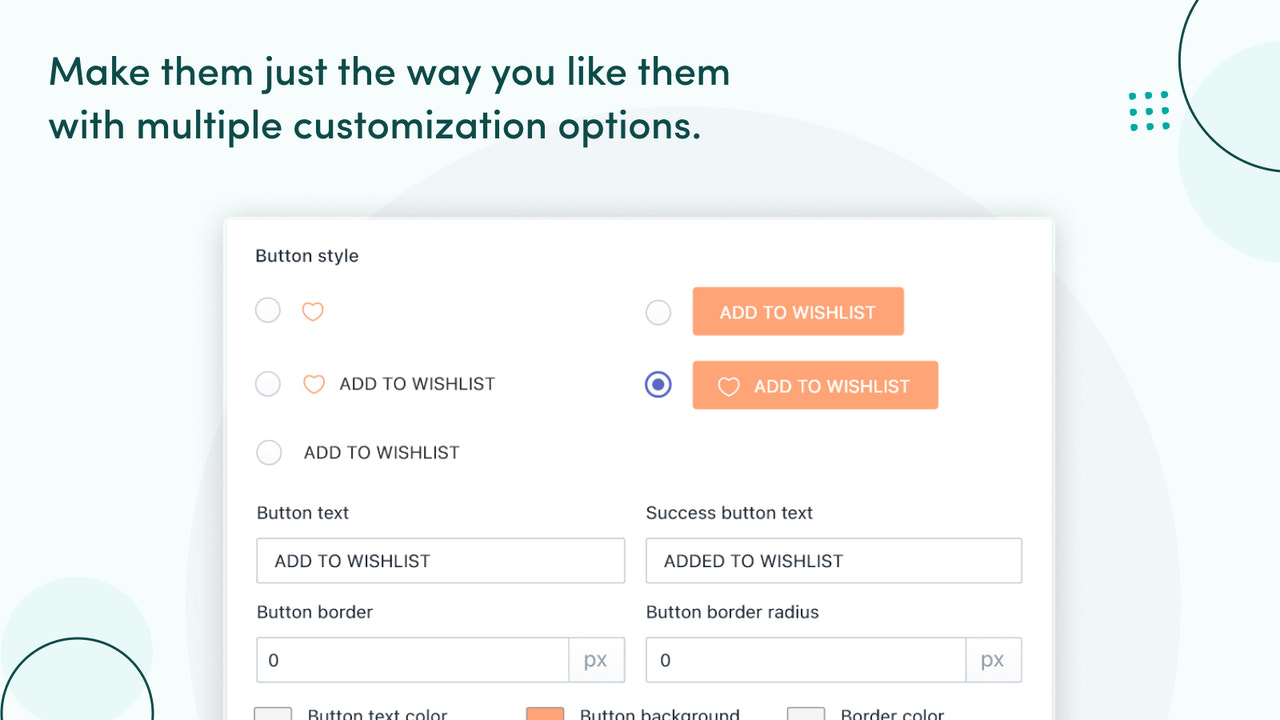Click the Button border value field
Viewport: 1280px width, 720px height.
coord(412,660)
